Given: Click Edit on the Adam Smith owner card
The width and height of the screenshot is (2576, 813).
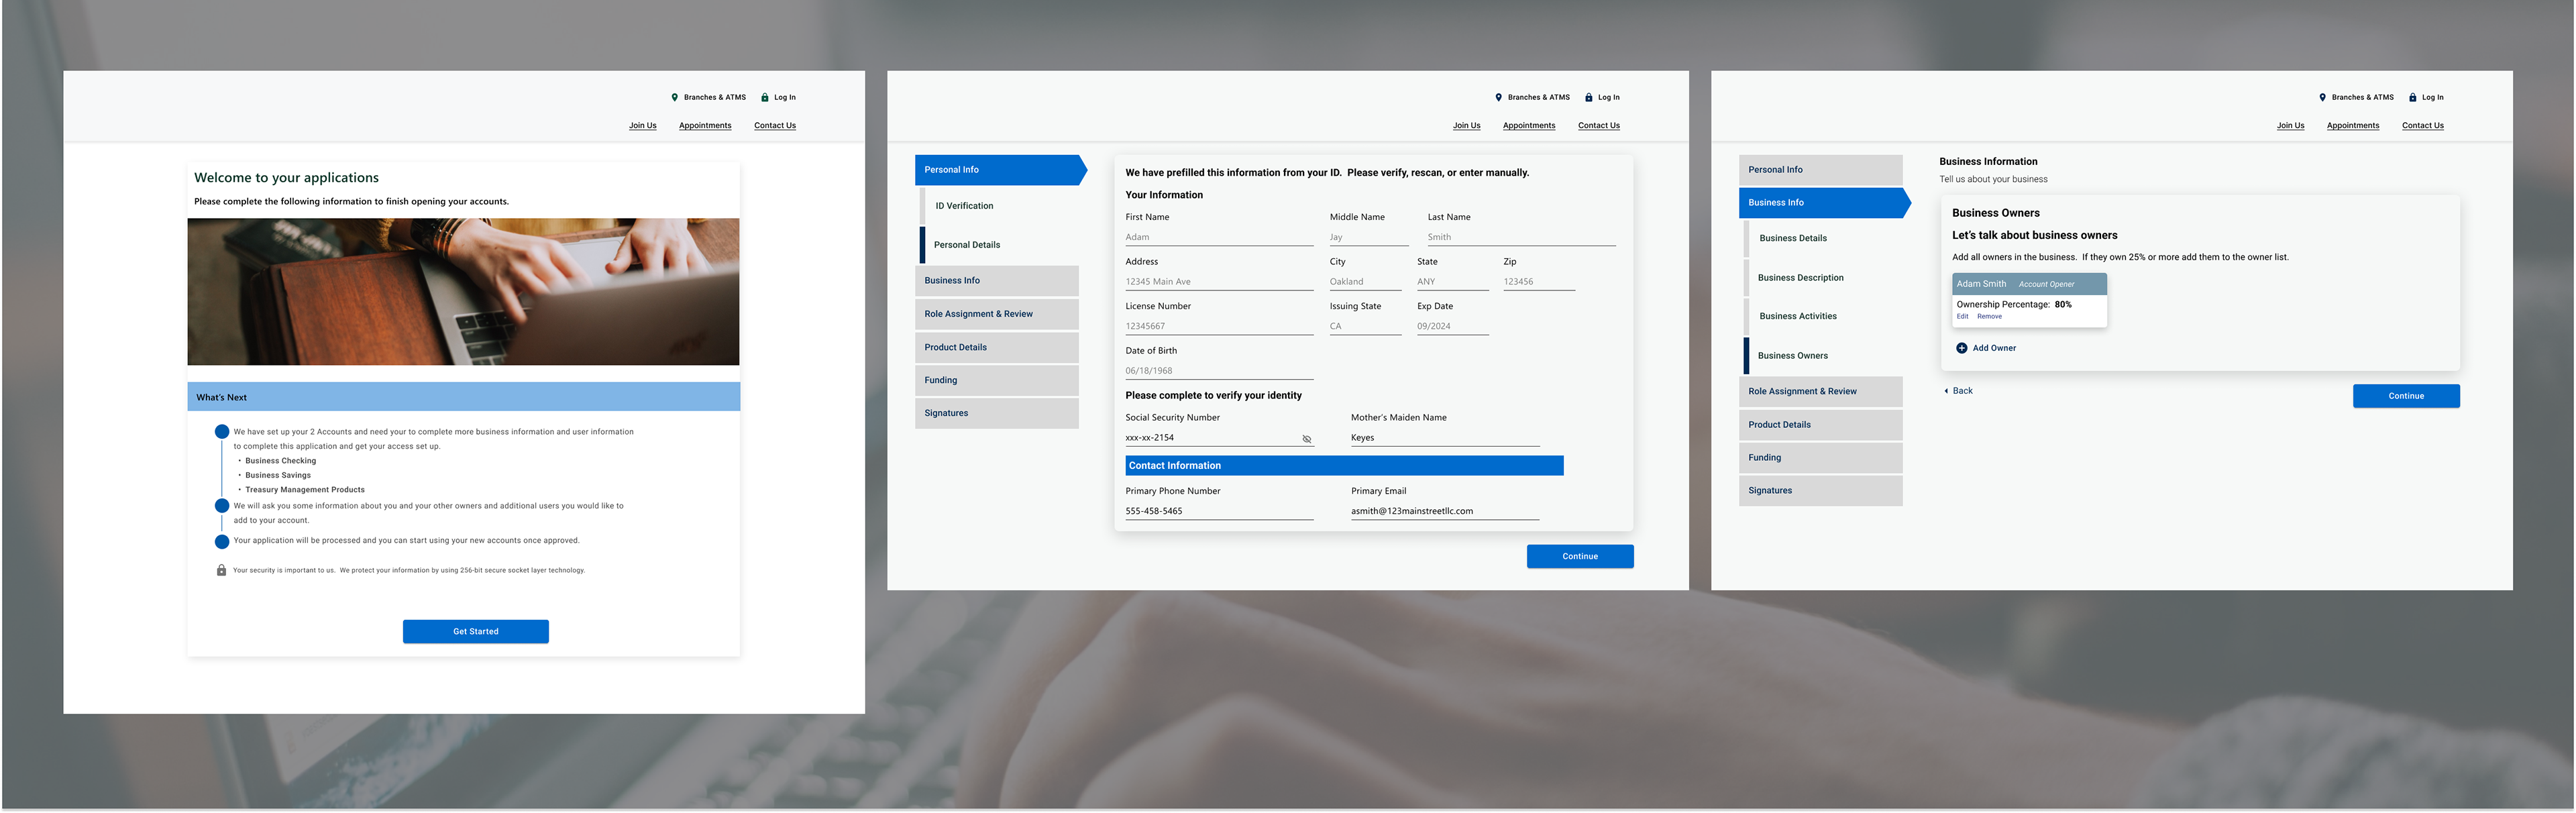Looking at the screenshot, I should pyautogui.click(x=1962, y=317).
